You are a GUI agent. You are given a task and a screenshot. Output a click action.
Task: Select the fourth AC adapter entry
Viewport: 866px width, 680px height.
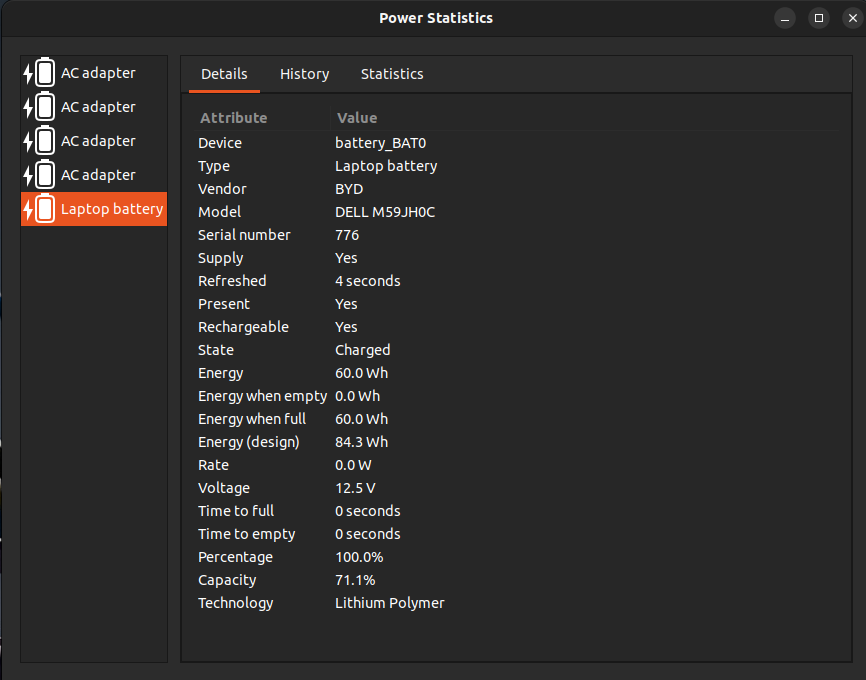tap(93, 174)
